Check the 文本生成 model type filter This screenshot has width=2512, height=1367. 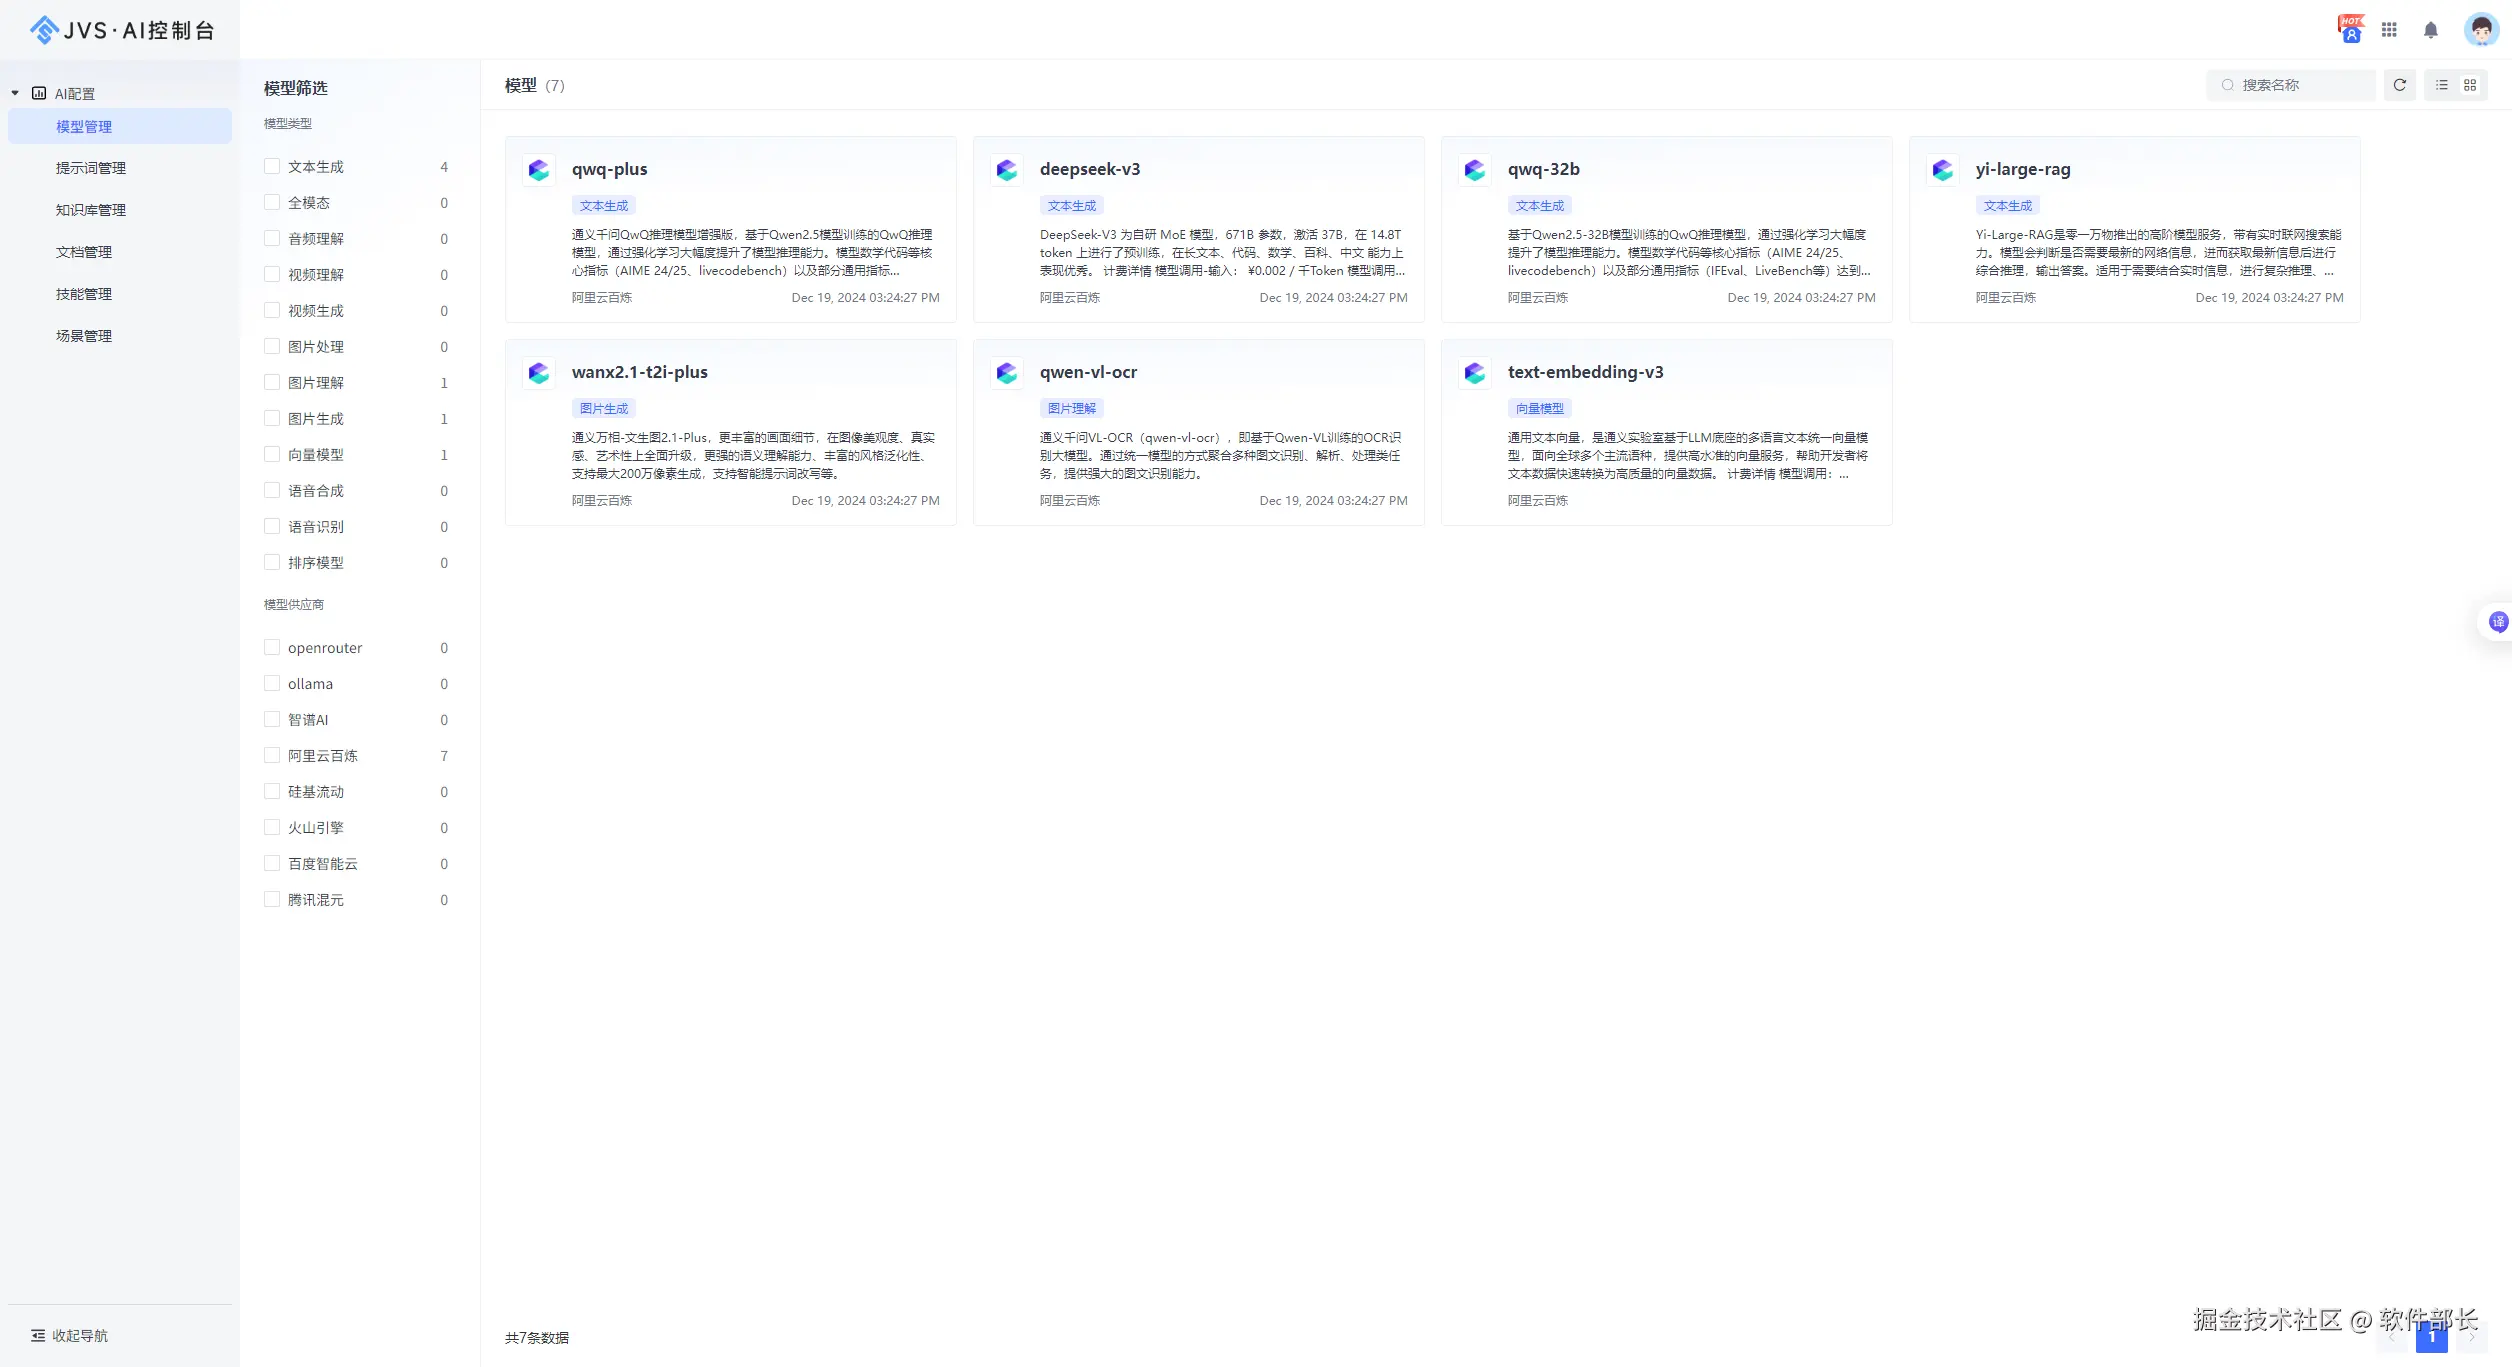(272, 166)
